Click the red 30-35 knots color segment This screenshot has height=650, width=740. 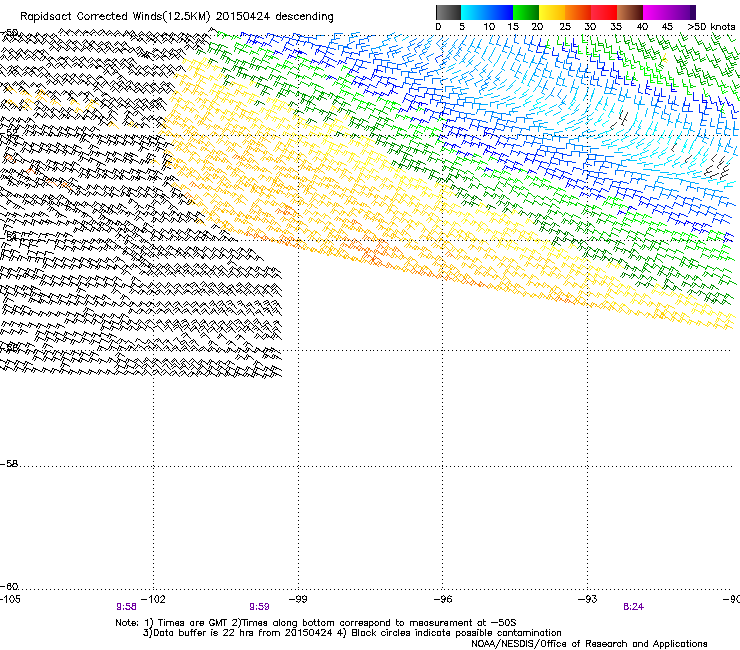point(604,12)
